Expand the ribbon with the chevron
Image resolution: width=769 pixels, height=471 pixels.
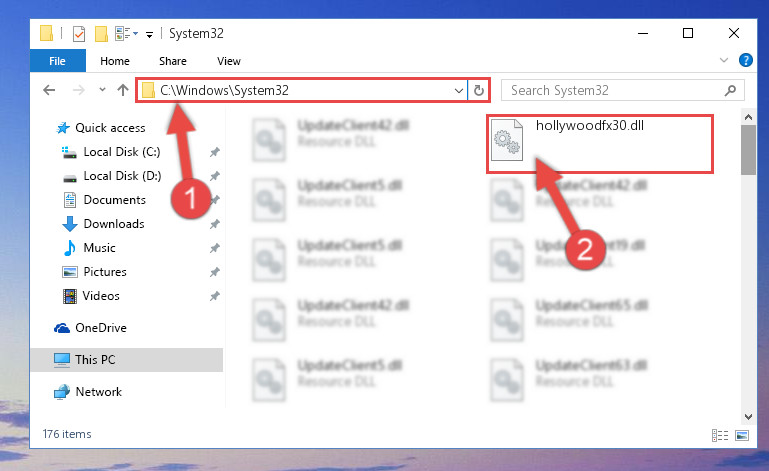pos(724,60)
